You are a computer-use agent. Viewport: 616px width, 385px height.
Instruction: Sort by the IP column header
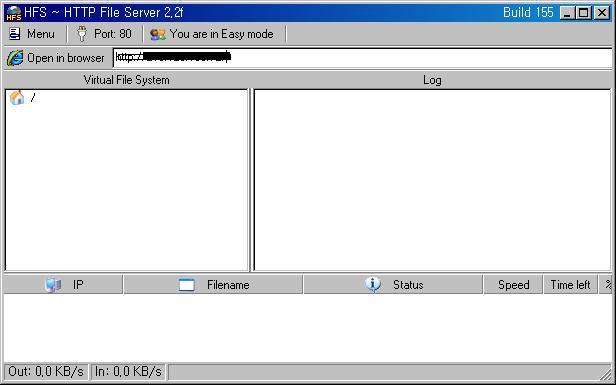coord(63,284)
